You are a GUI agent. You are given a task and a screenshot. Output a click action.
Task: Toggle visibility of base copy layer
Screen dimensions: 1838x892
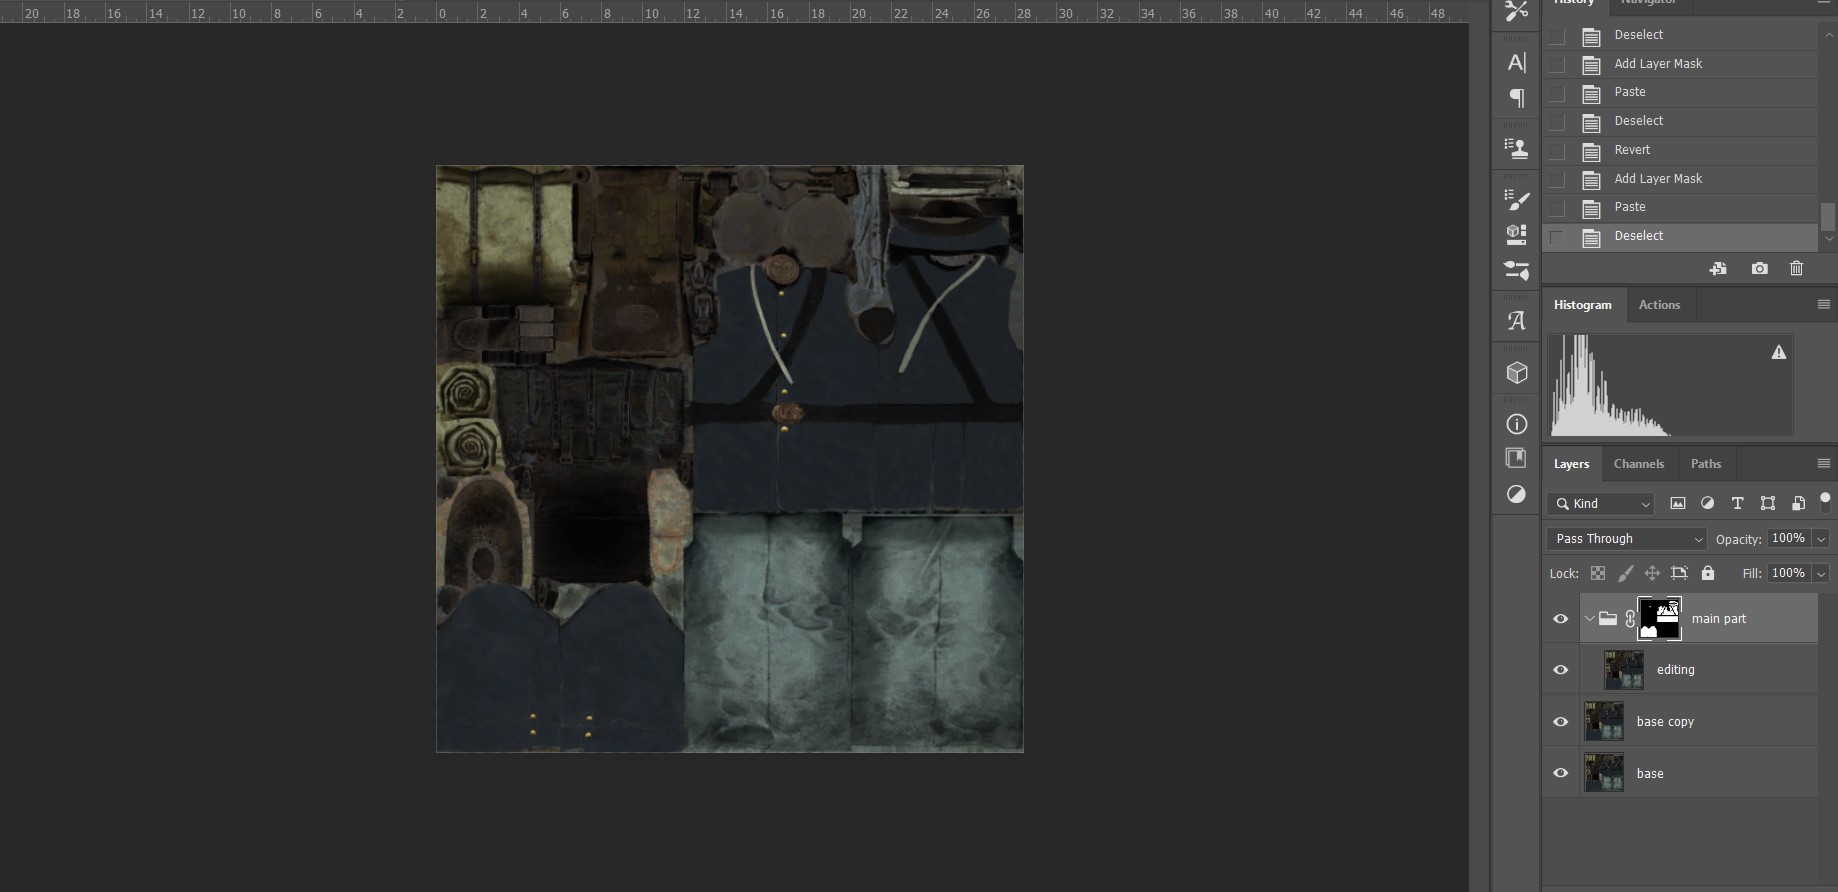tap(1560, 722)
